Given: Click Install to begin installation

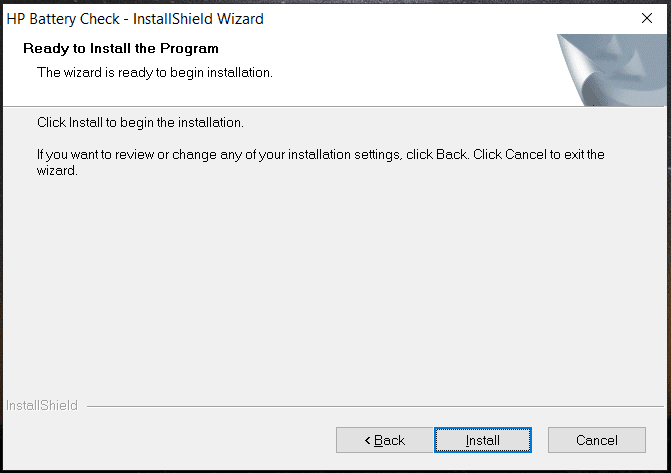Looking at the screenshot, I should coord(483,440).
